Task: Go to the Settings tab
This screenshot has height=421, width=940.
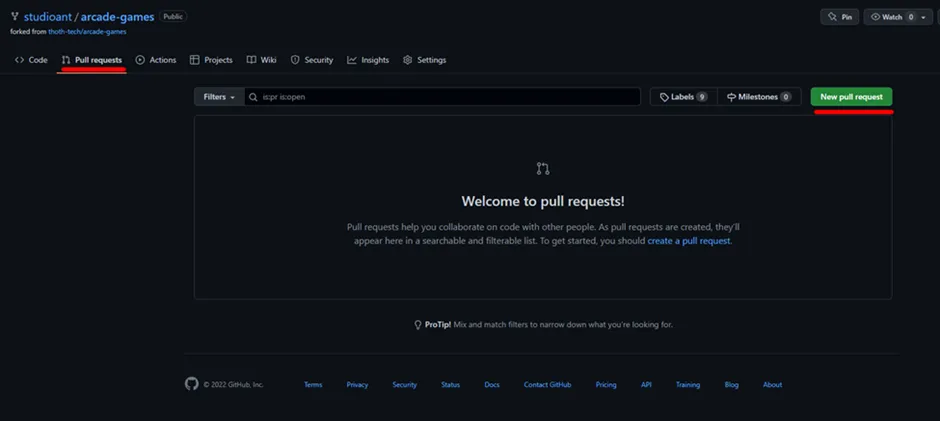Action: [424, 60]
